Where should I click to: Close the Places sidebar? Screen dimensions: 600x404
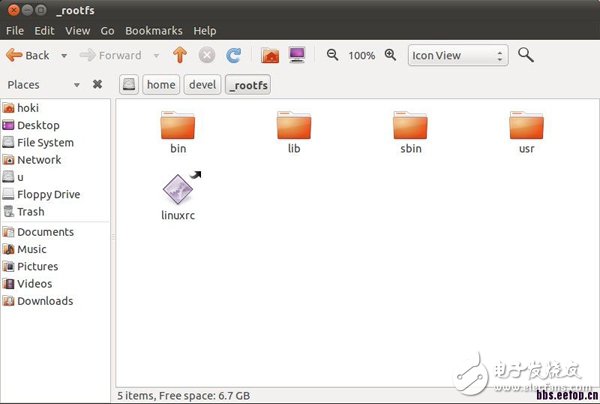click(x=98, y=84)
